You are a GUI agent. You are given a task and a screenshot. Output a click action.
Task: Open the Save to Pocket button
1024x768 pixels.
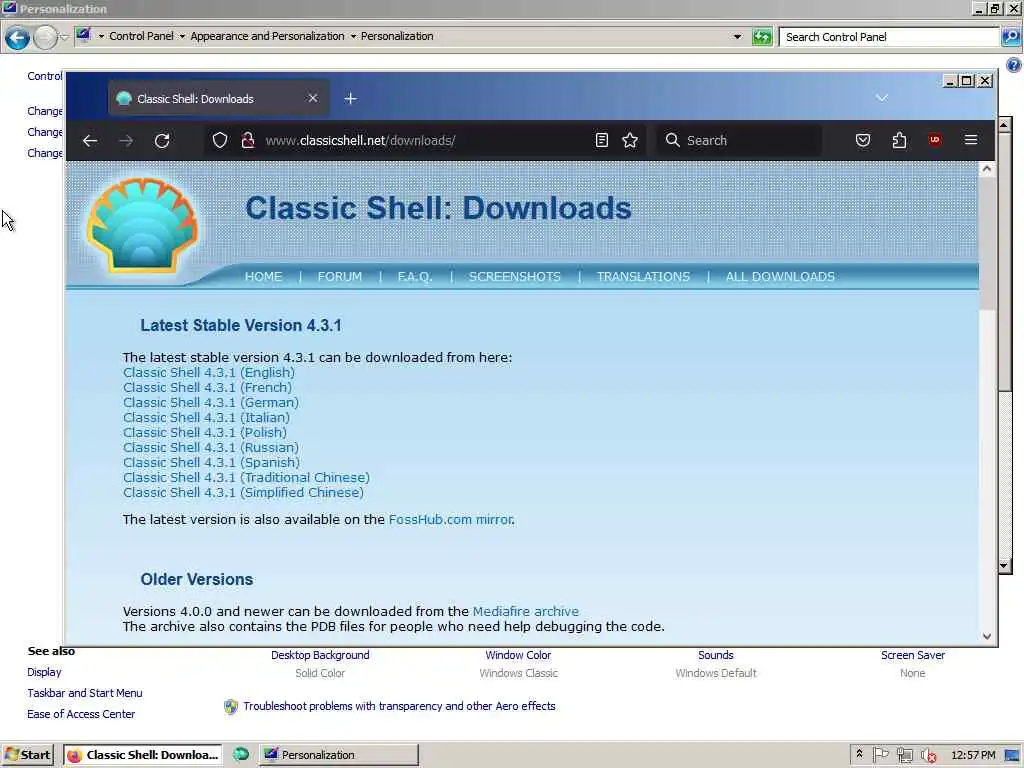863,140
